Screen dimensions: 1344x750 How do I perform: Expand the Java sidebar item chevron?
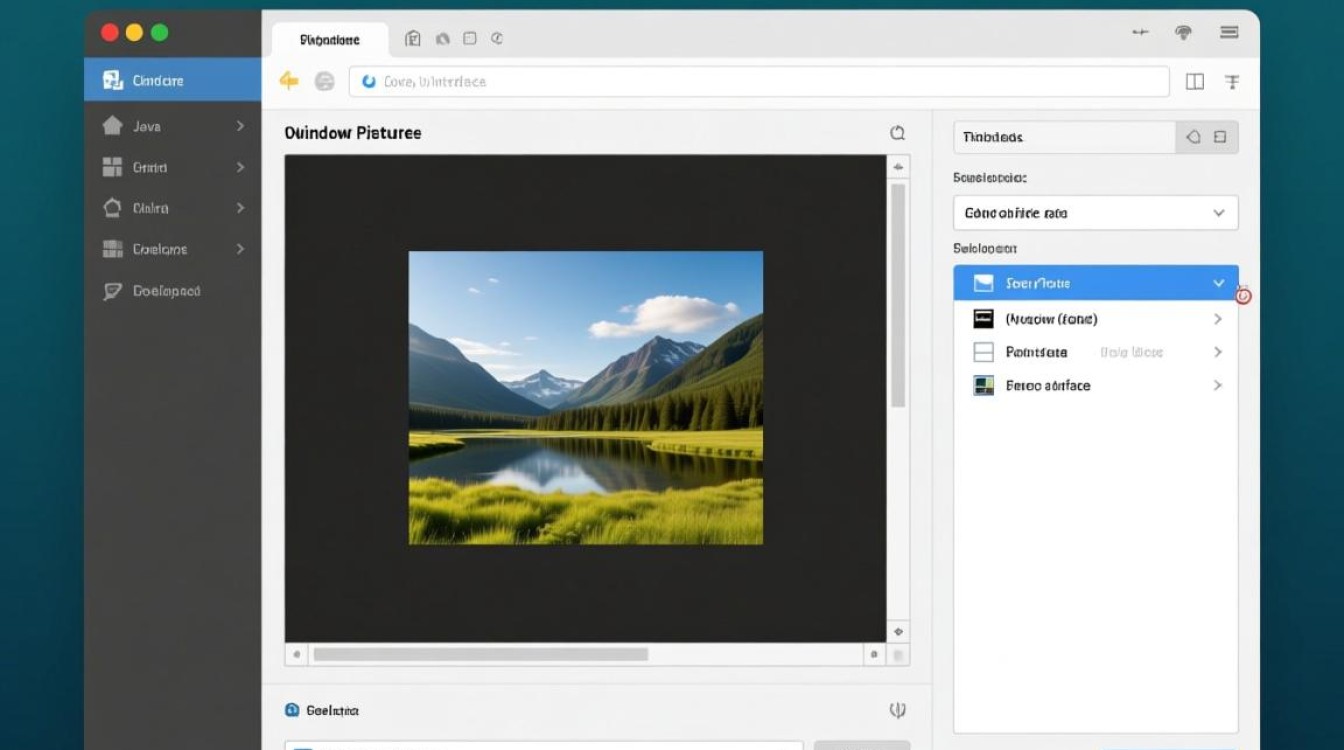point(240,126)
